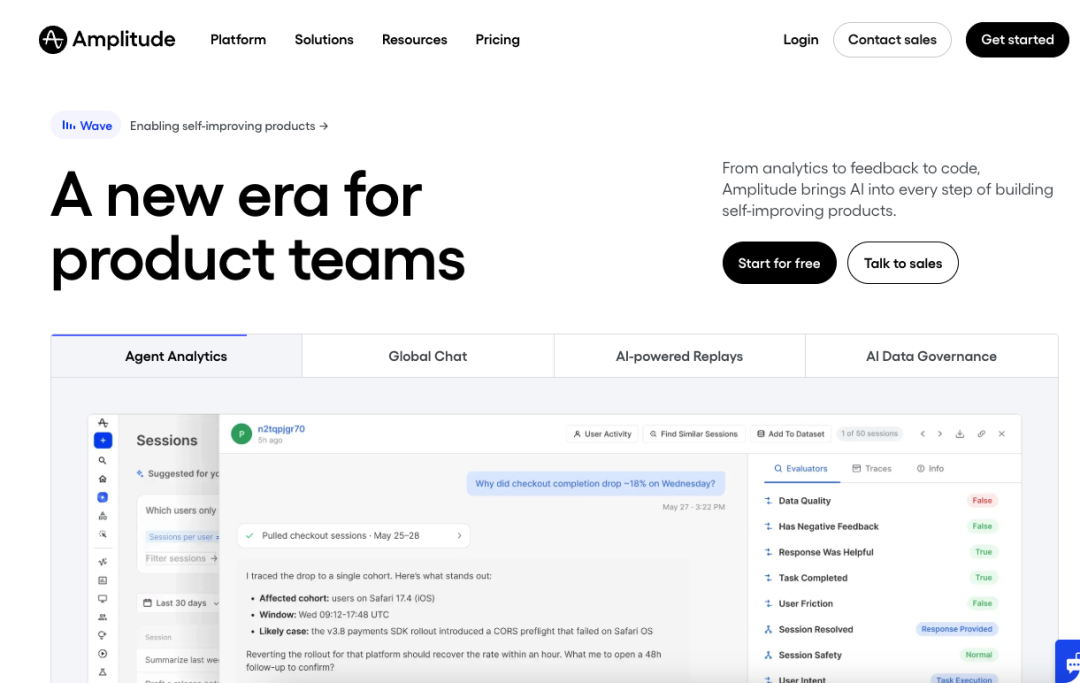Click the Contact sales button
Screen dimensions: 1080x683
tap(892, 40)
